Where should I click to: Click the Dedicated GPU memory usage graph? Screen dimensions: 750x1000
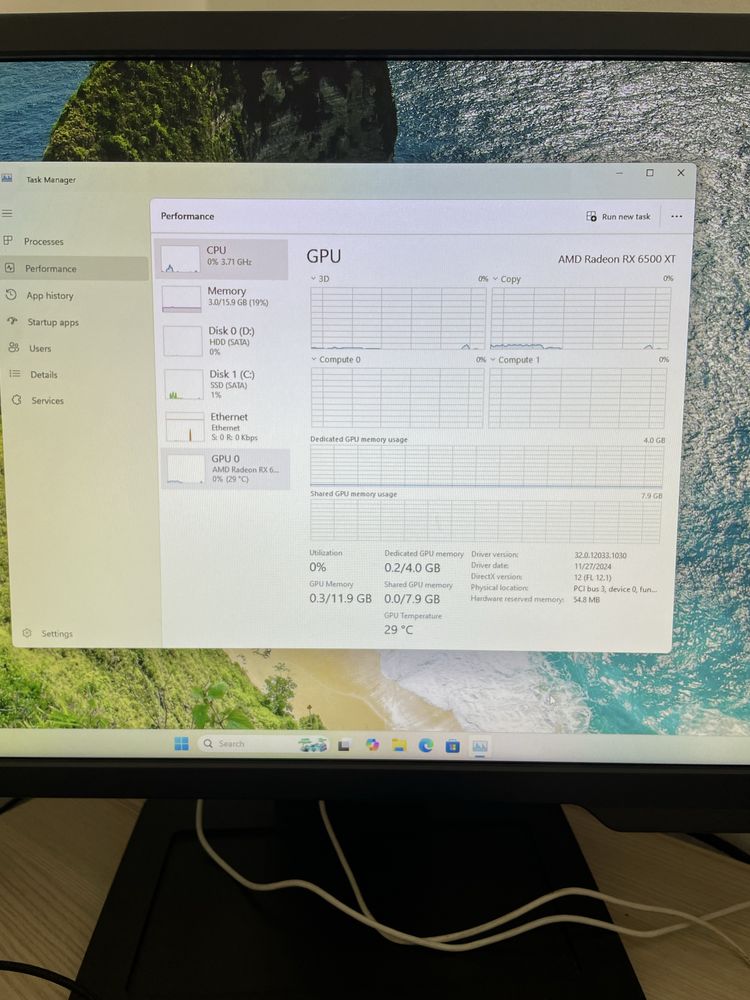[x=487, y=466]
